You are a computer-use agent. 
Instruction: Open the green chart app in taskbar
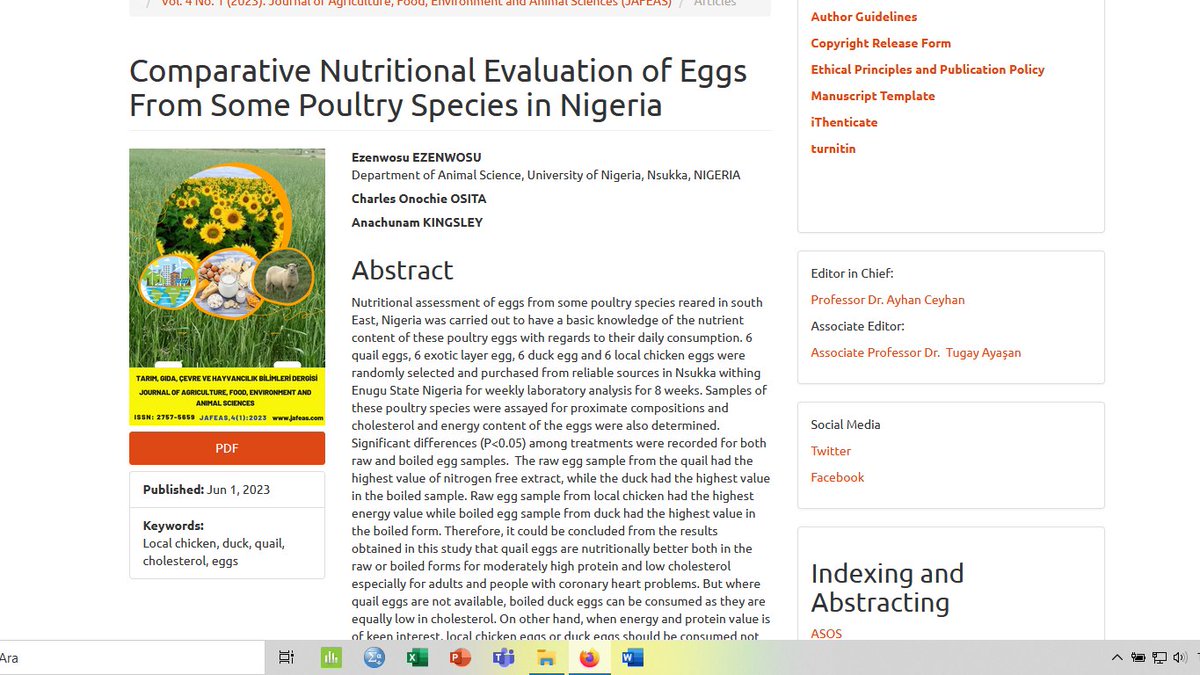(x=331, y=657)
